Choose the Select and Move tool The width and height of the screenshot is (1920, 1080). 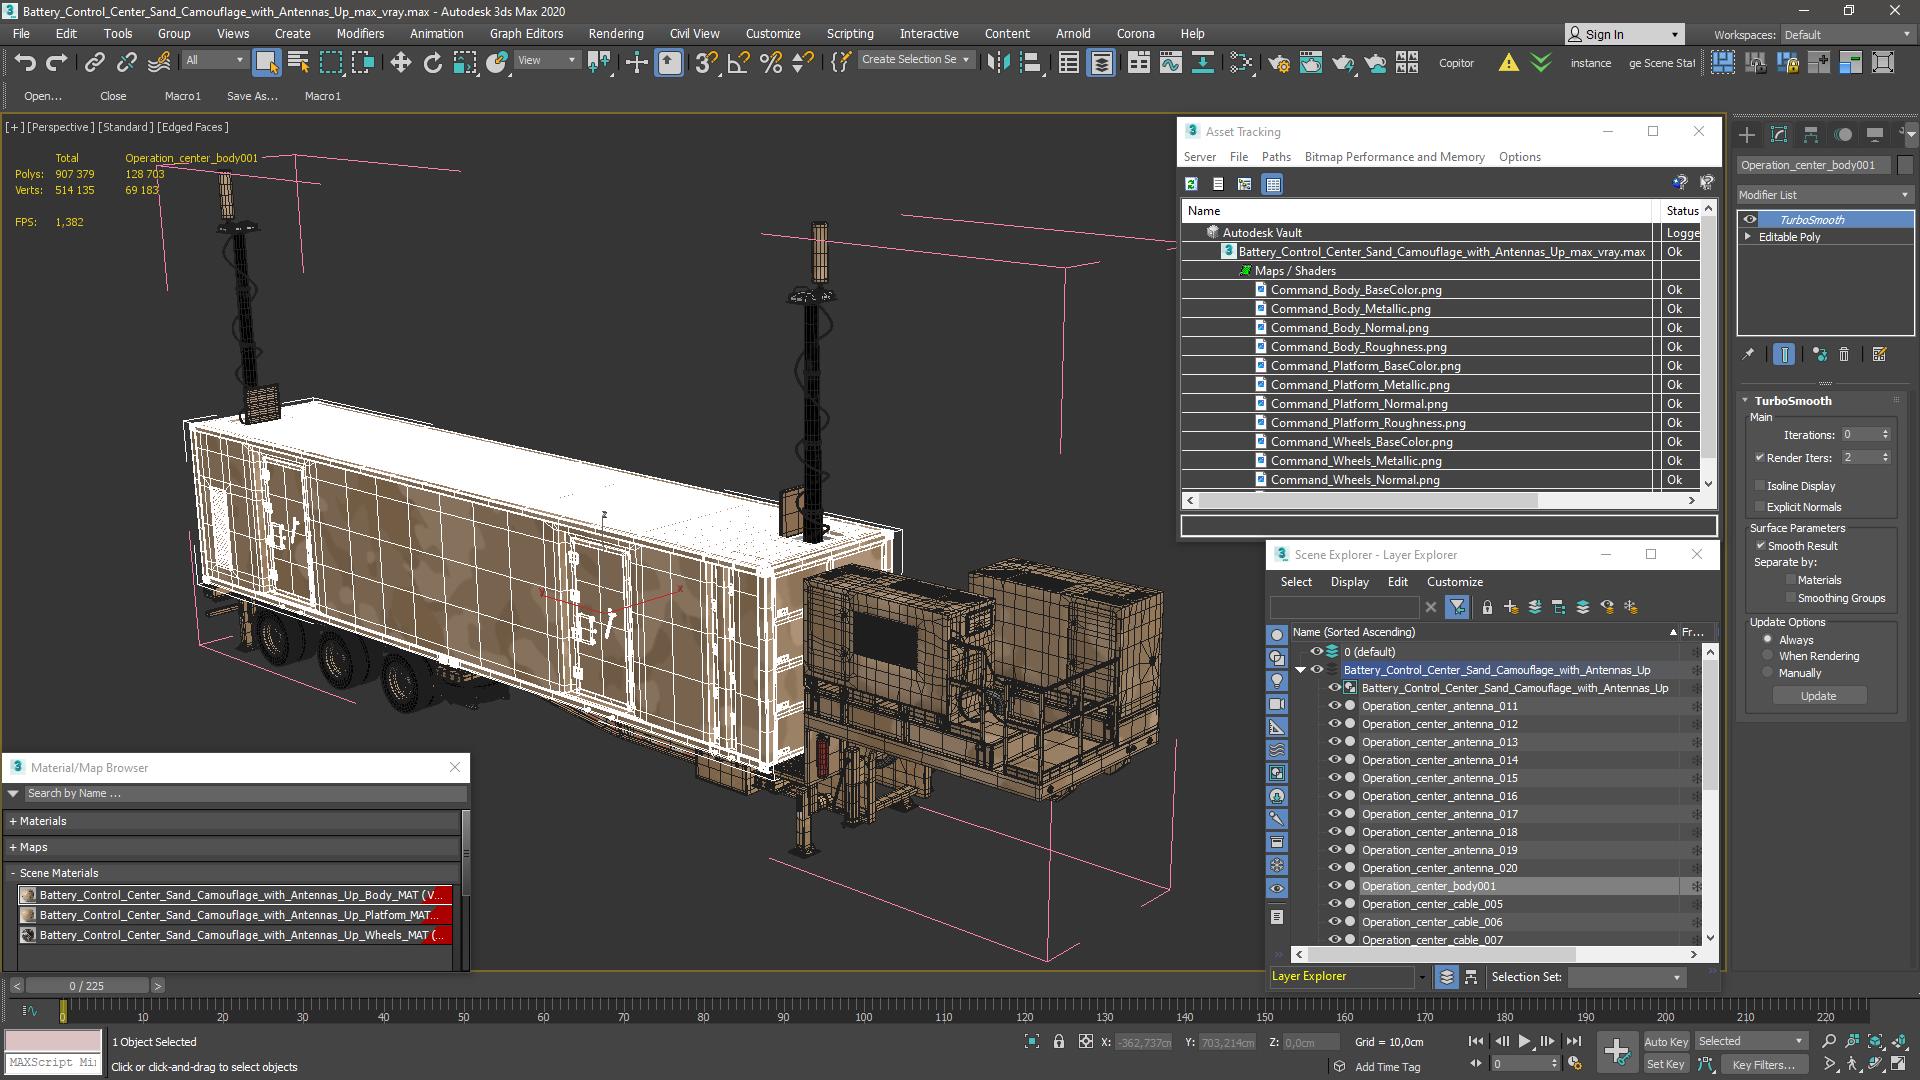pyautogui.click(x=400, y=63)
